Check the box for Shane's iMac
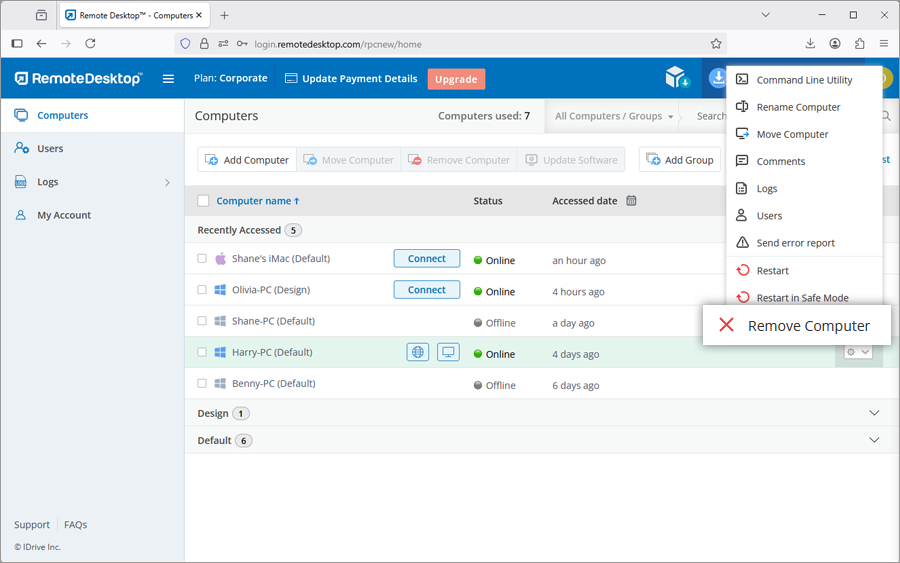The image size is (900, 563). (x=202, y=259)
